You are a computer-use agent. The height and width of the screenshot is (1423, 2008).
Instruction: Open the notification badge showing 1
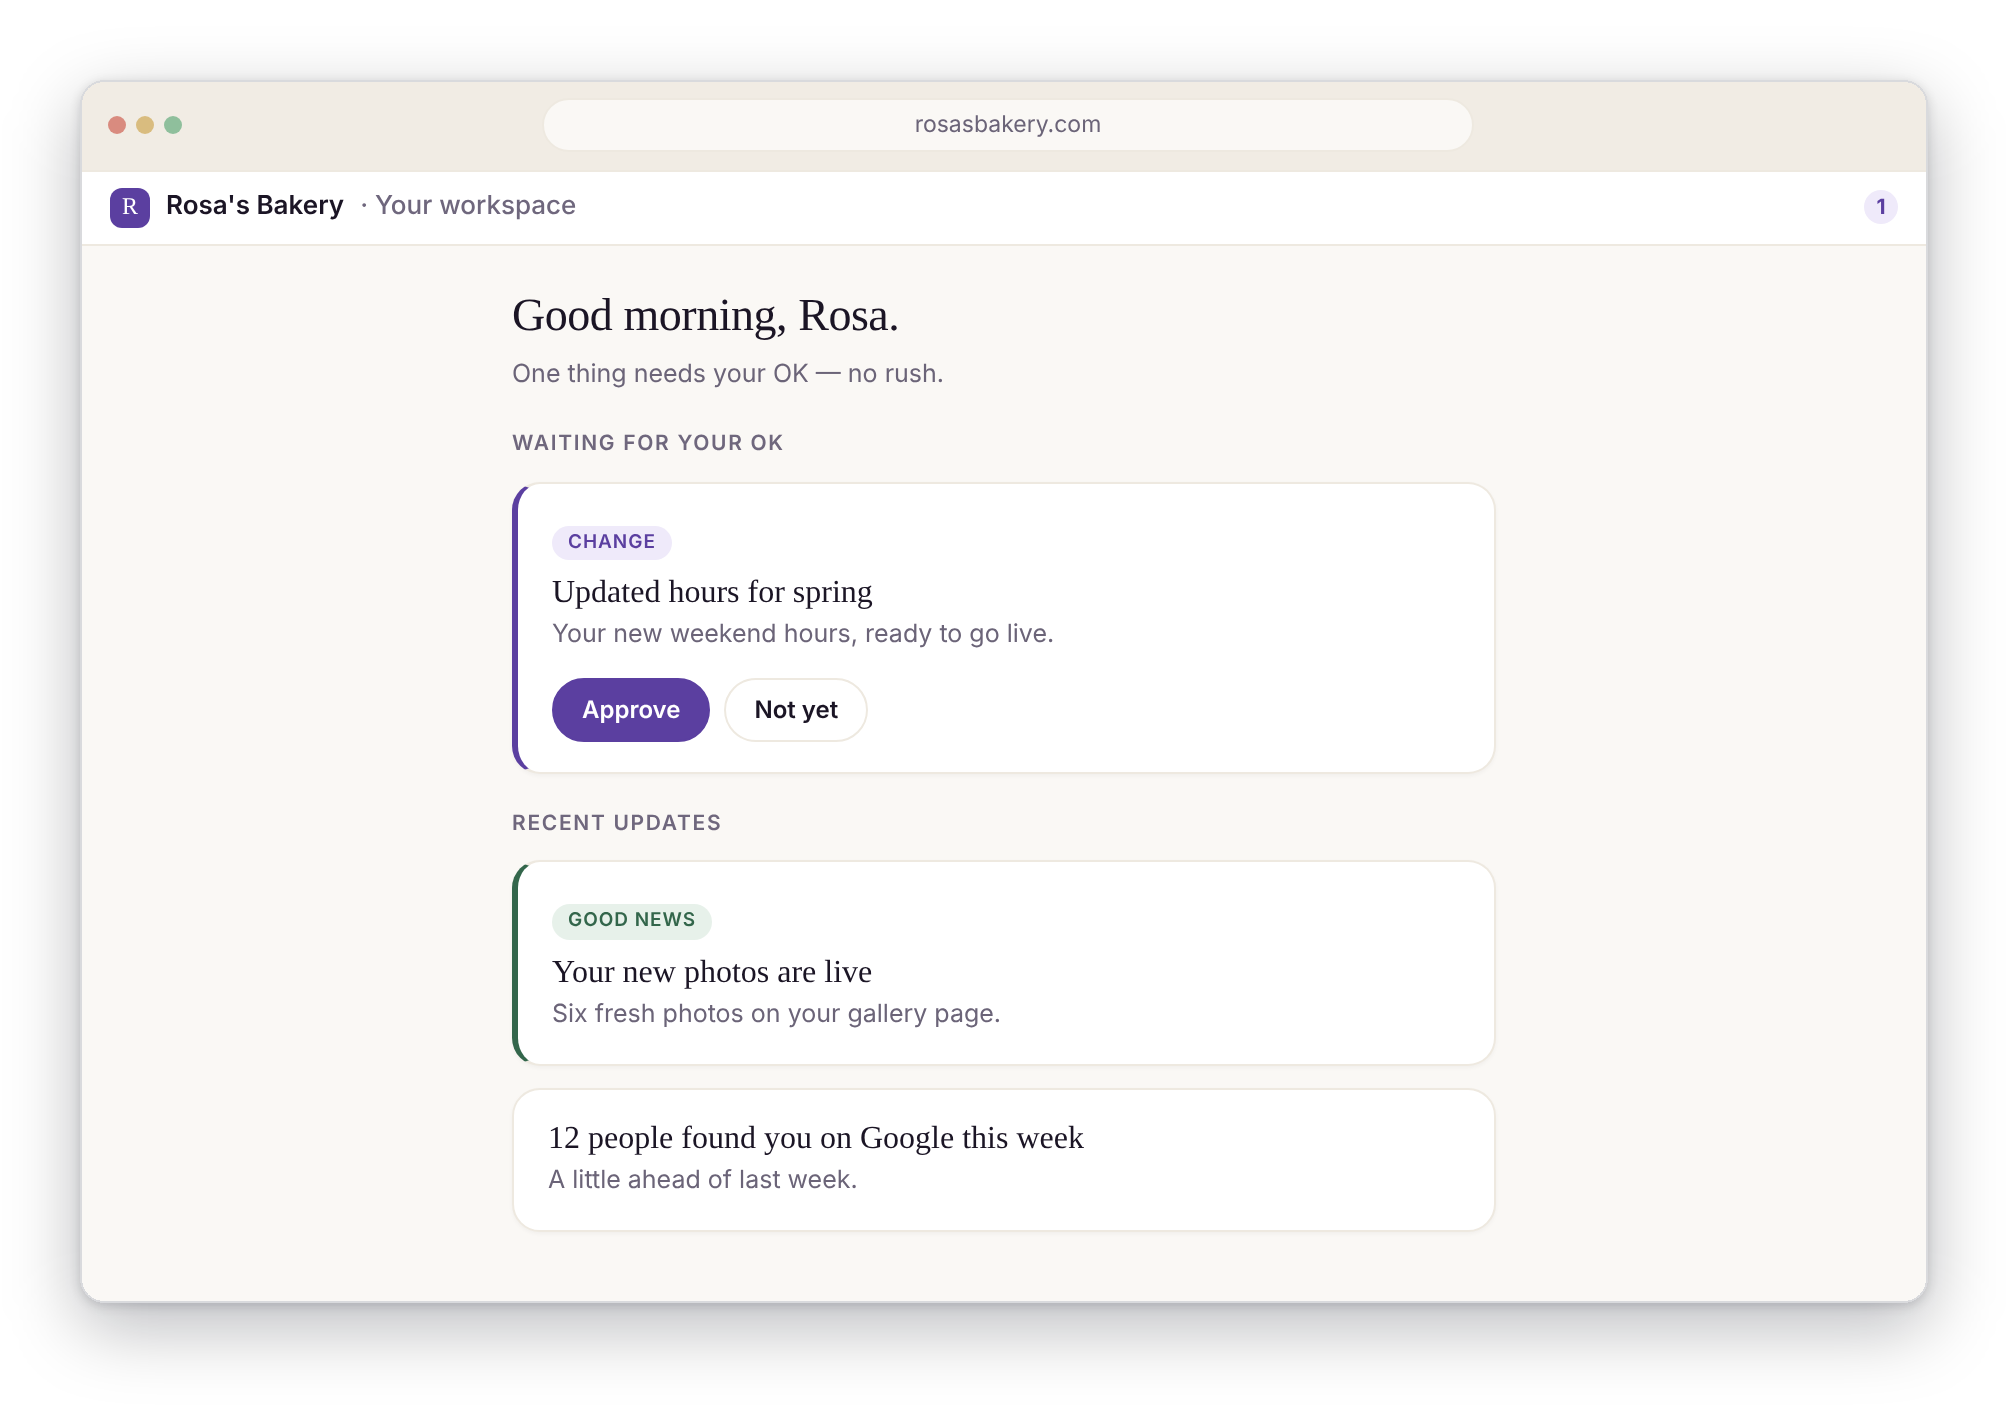coord(1880,207)
